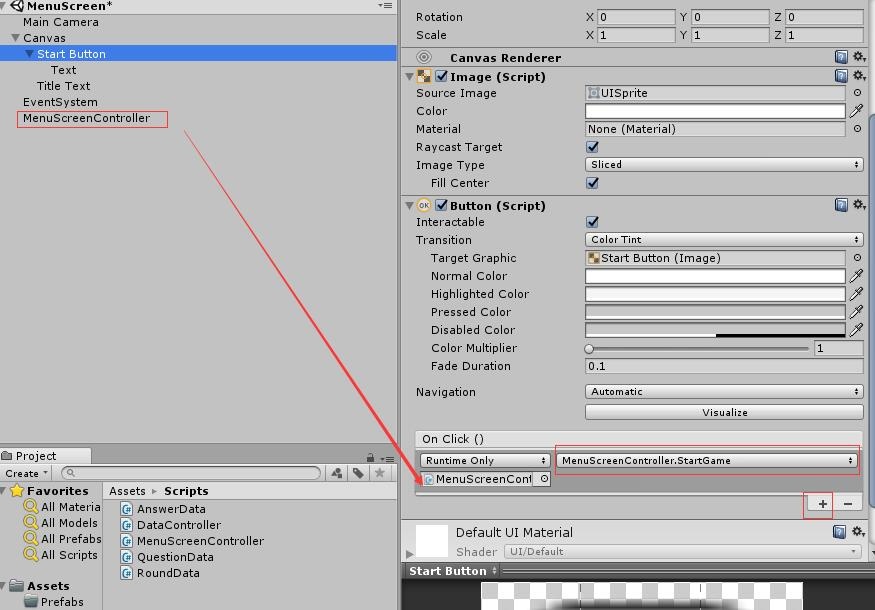This screenshot has height=610, width=875.
Task: Open object picker for MenuScreenController On Click field
Action: [x=544, y=479]
